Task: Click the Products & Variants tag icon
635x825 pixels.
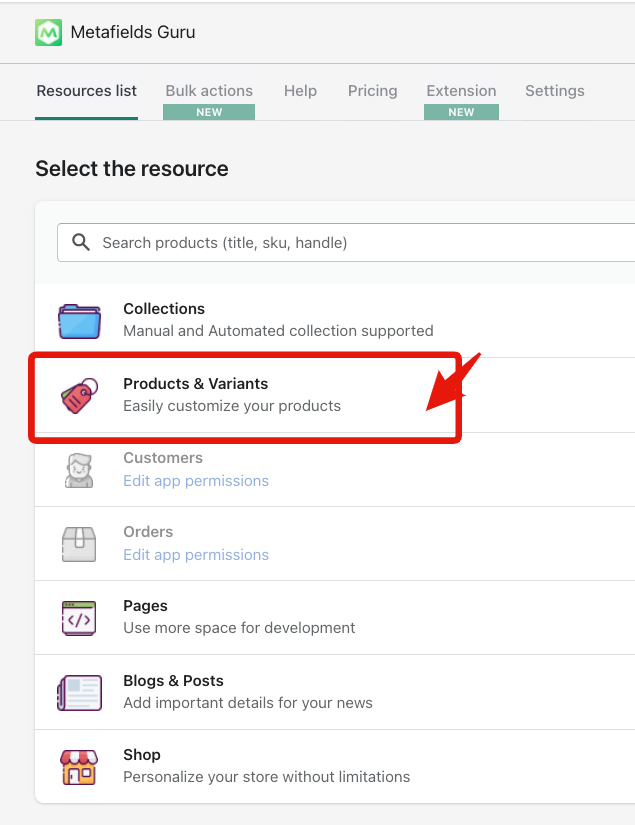Action: click(x=79, y=395)
